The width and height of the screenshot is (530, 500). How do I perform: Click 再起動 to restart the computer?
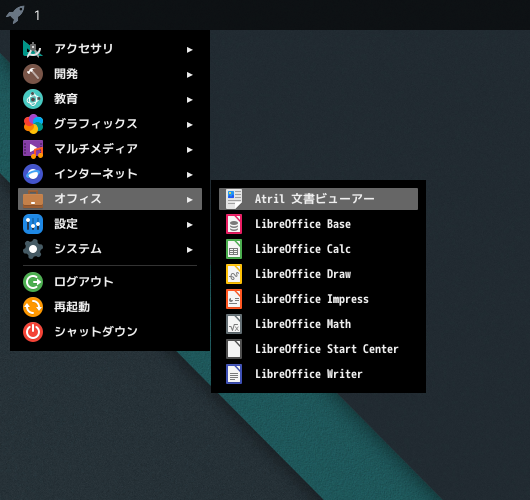pos(110,307)
